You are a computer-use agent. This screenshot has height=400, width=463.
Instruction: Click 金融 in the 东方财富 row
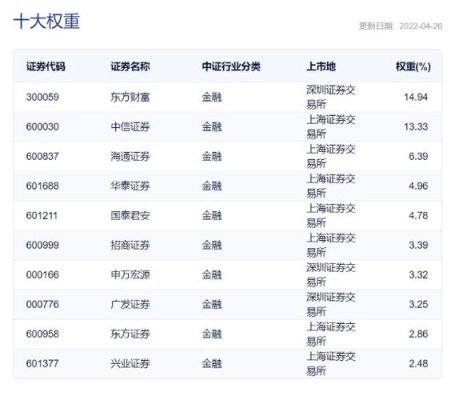pyautogui.click(x=212, y=97)
